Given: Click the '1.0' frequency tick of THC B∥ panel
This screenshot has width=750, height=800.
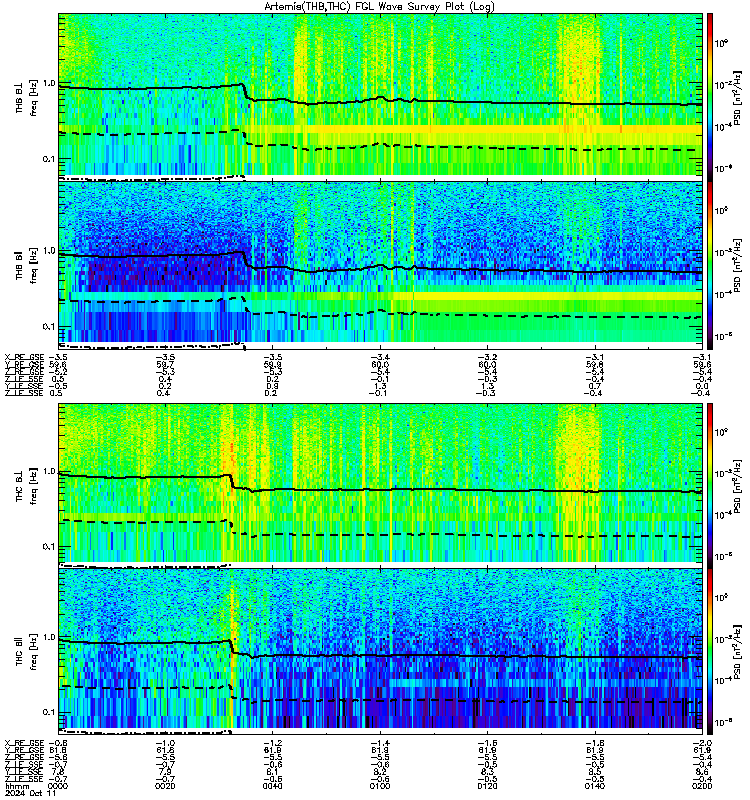Looking at the screenshot, I should pyautogui.click(x=49, y=637).
